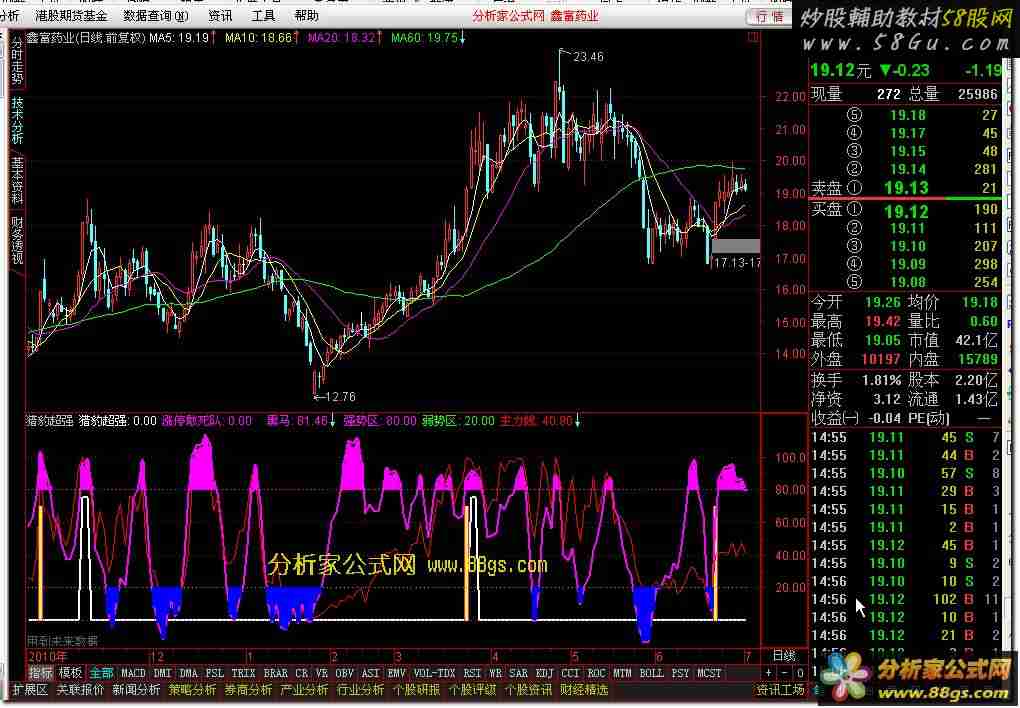The width and height of the screenshot is (1020, 708).
Task: Click the 0 reset button beside indicator tabs
Action: coord(800,673)
